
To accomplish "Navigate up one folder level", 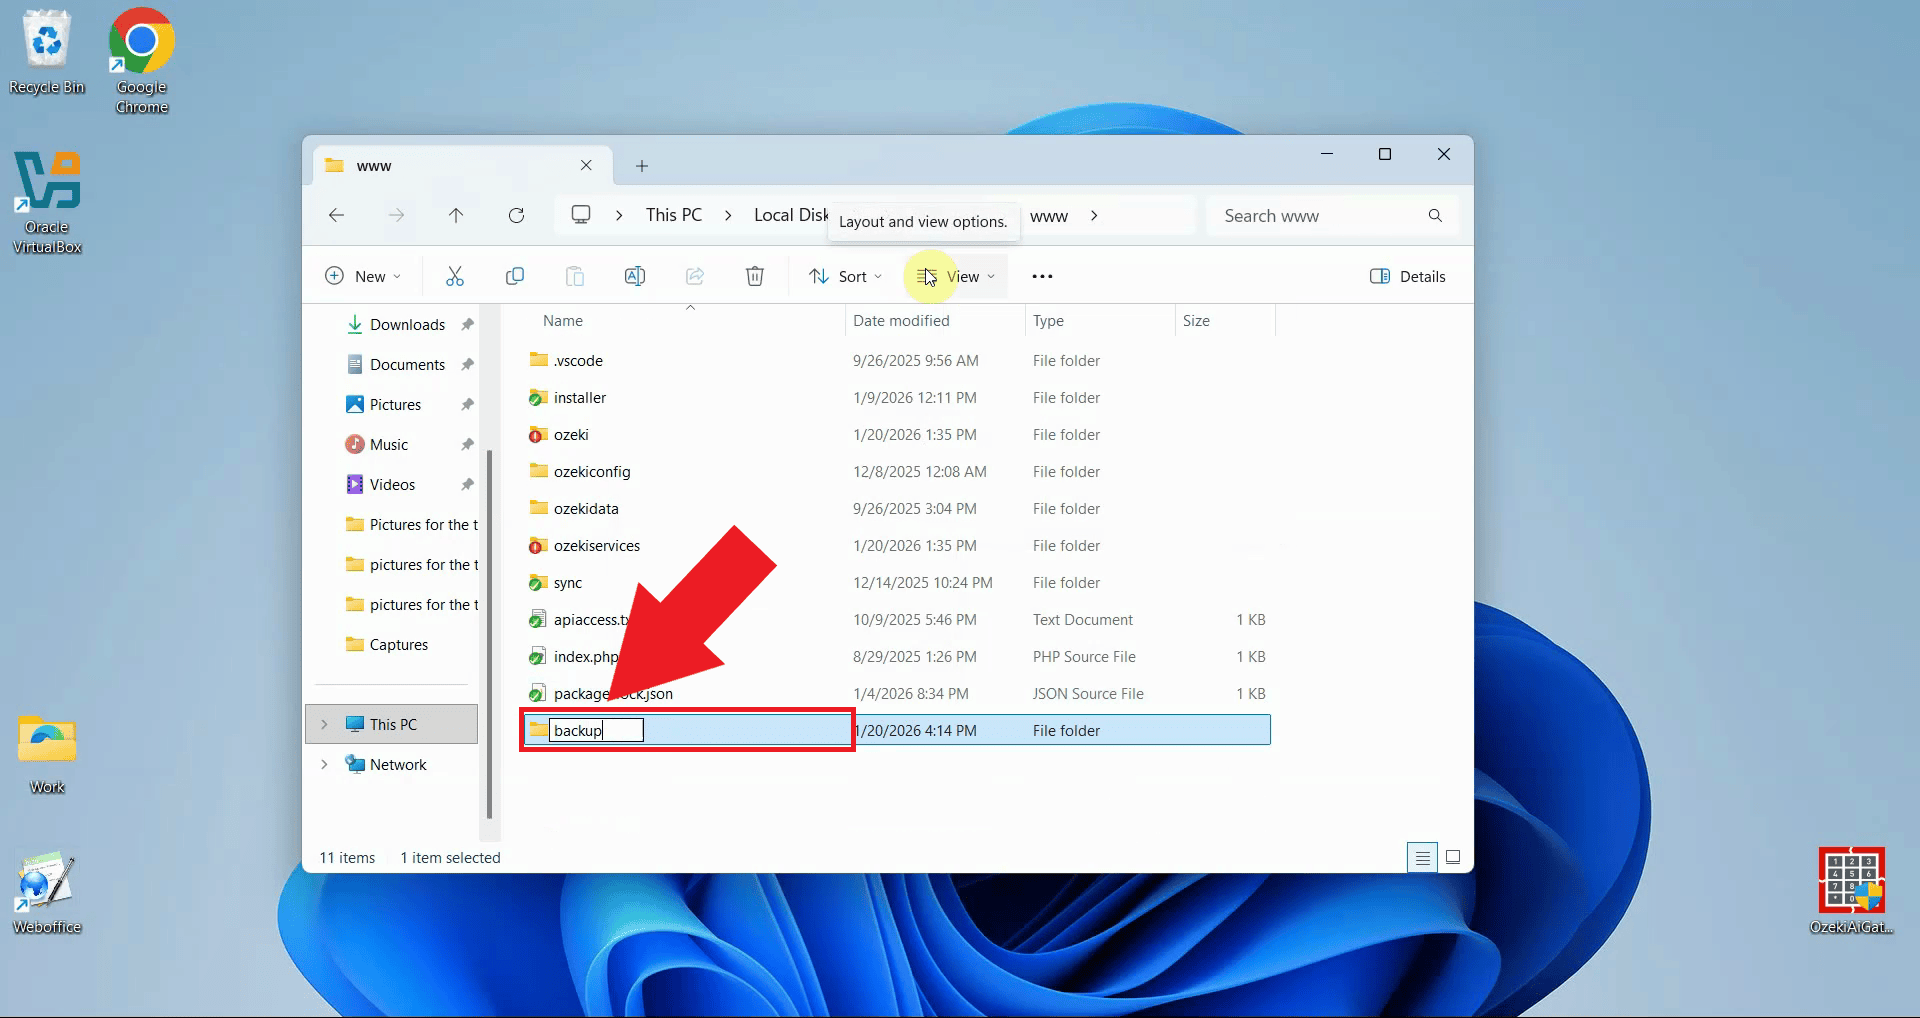I will 456,215.
